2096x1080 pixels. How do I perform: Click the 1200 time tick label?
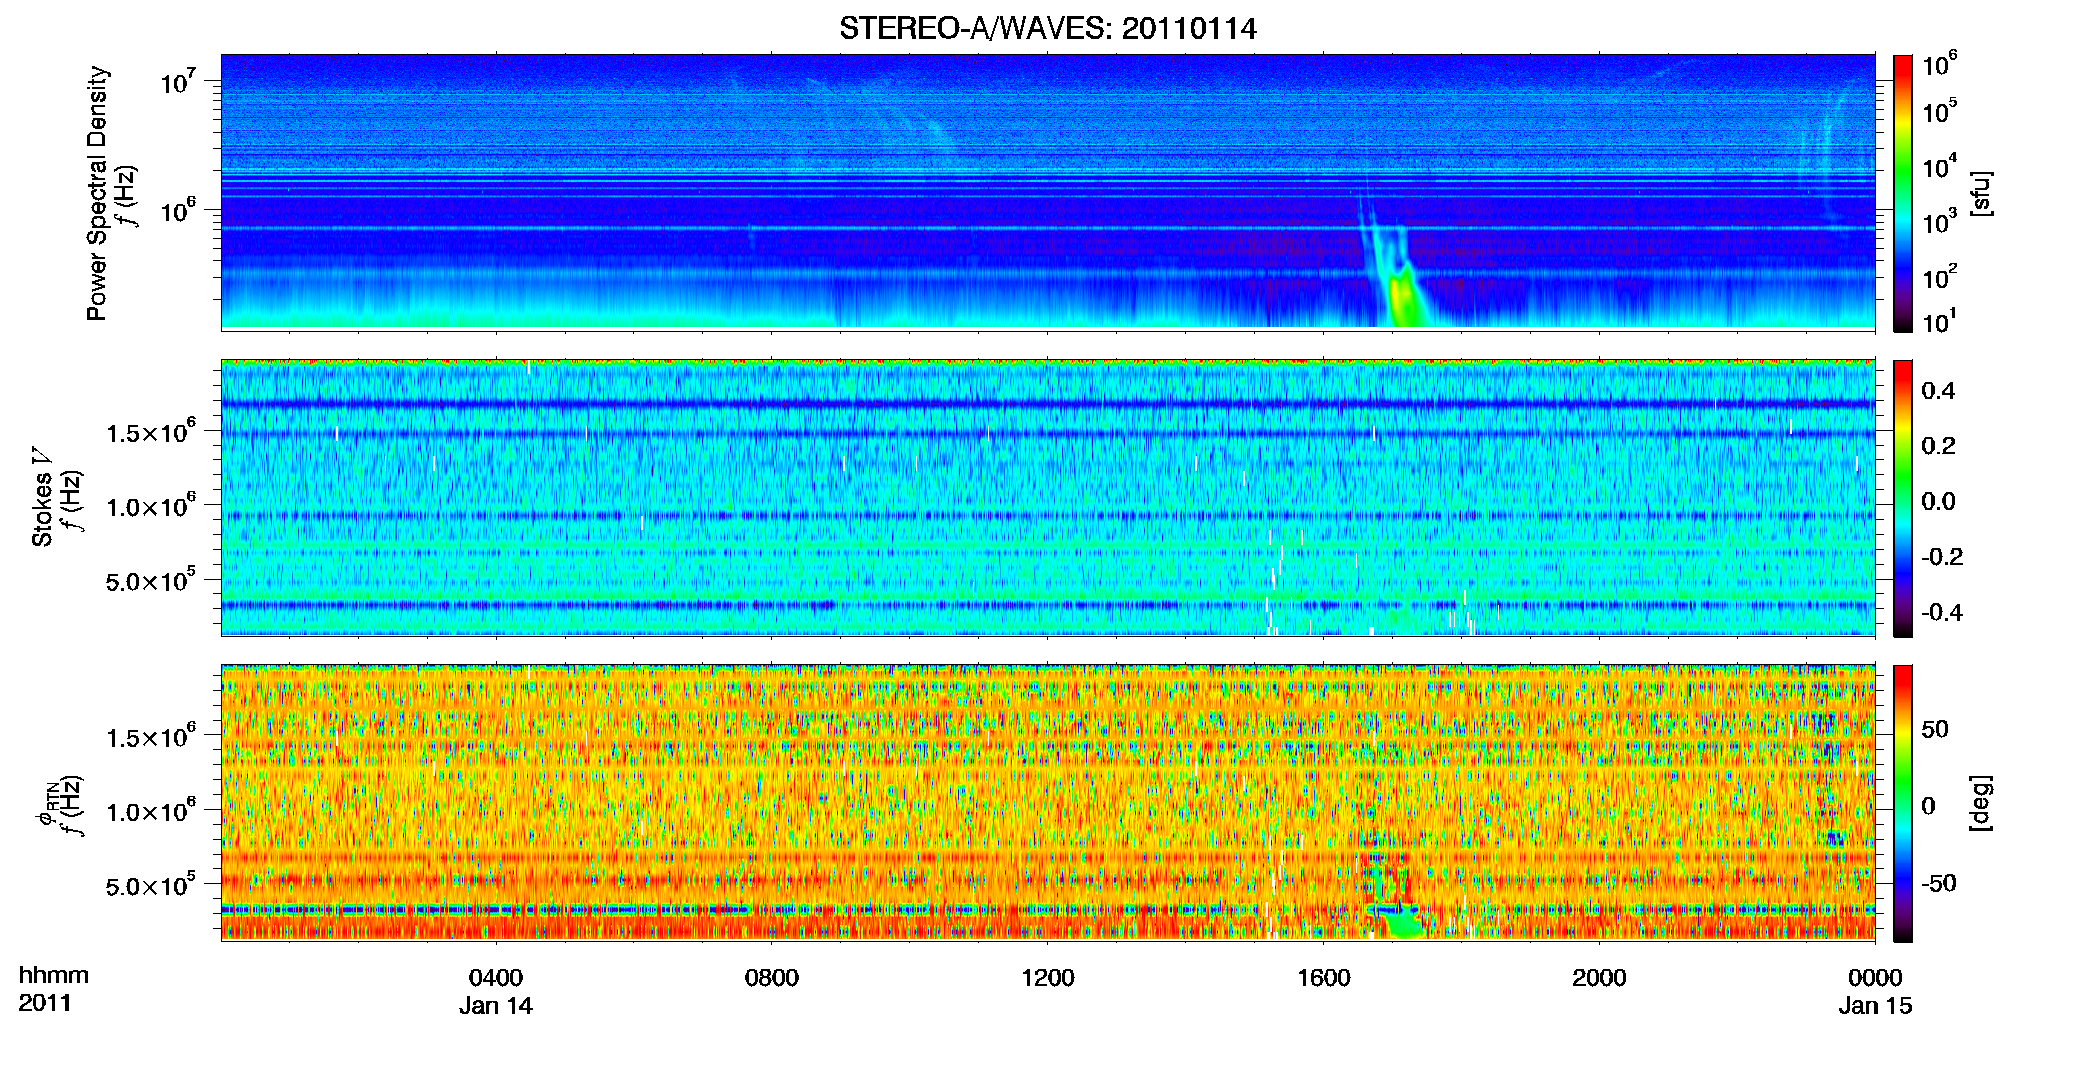click(1048, 977)
